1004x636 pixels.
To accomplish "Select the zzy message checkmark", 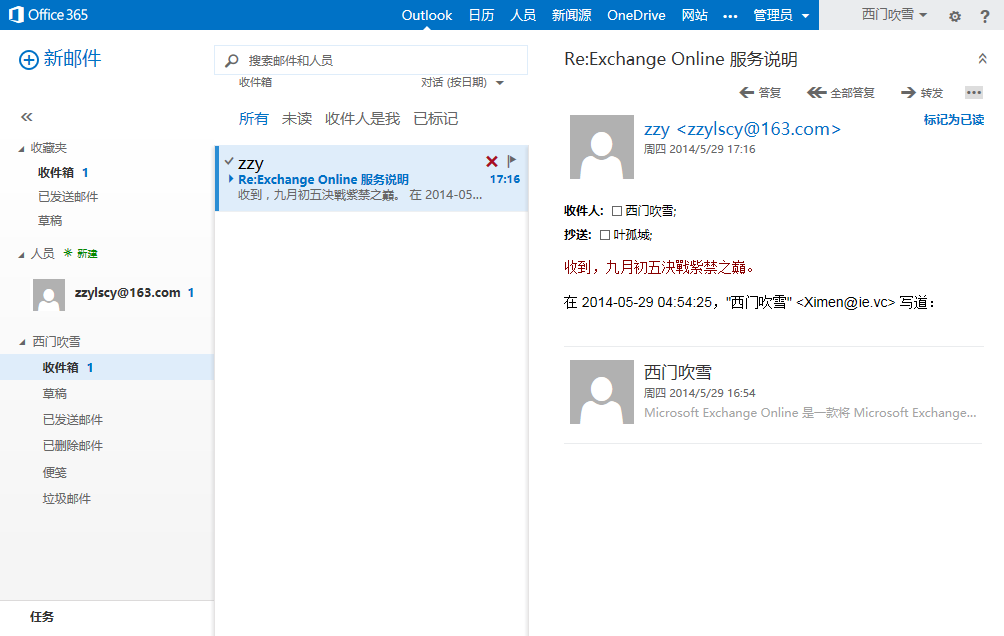I will (x=229, y=161).
